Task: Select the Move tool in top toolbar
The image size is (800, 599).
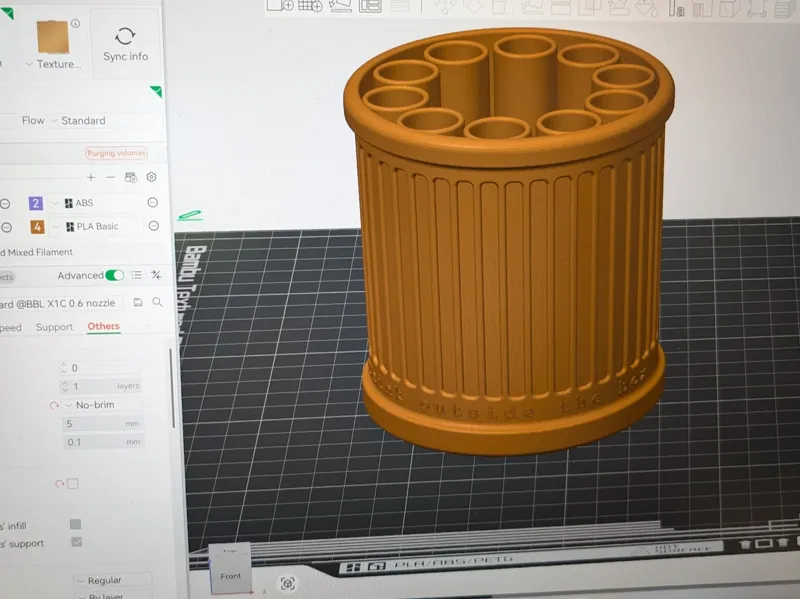Action: coord(445,6)
